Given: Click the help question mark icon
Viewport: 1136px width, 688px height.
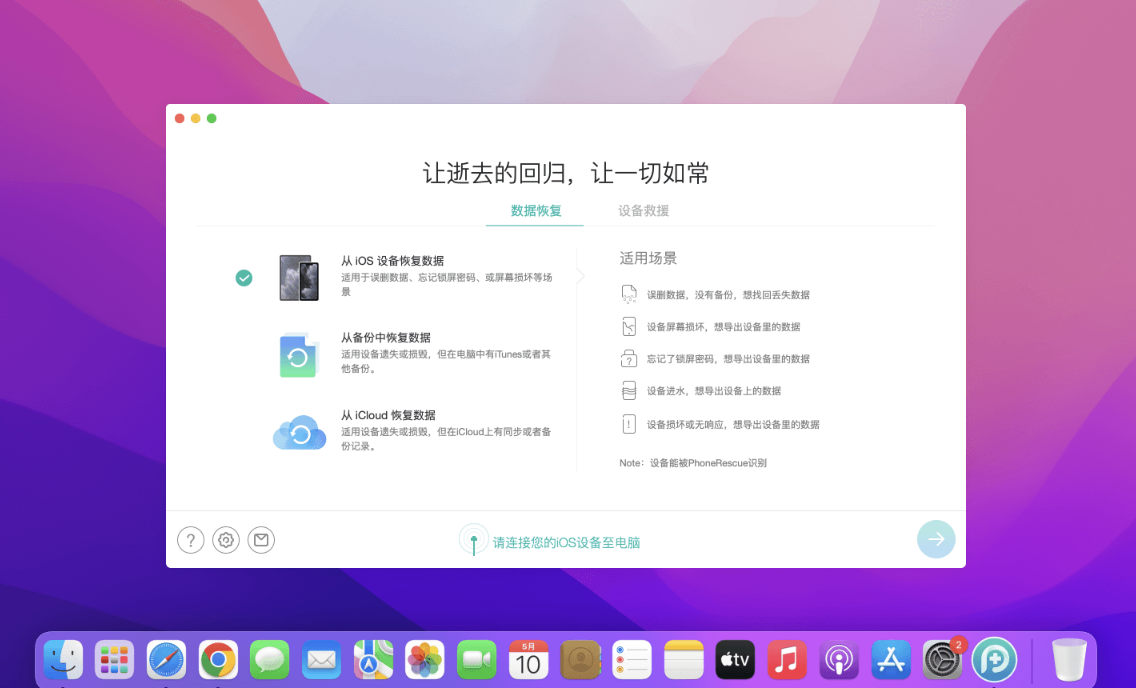Looking at the screenshot, I should (x=191, y=540).
